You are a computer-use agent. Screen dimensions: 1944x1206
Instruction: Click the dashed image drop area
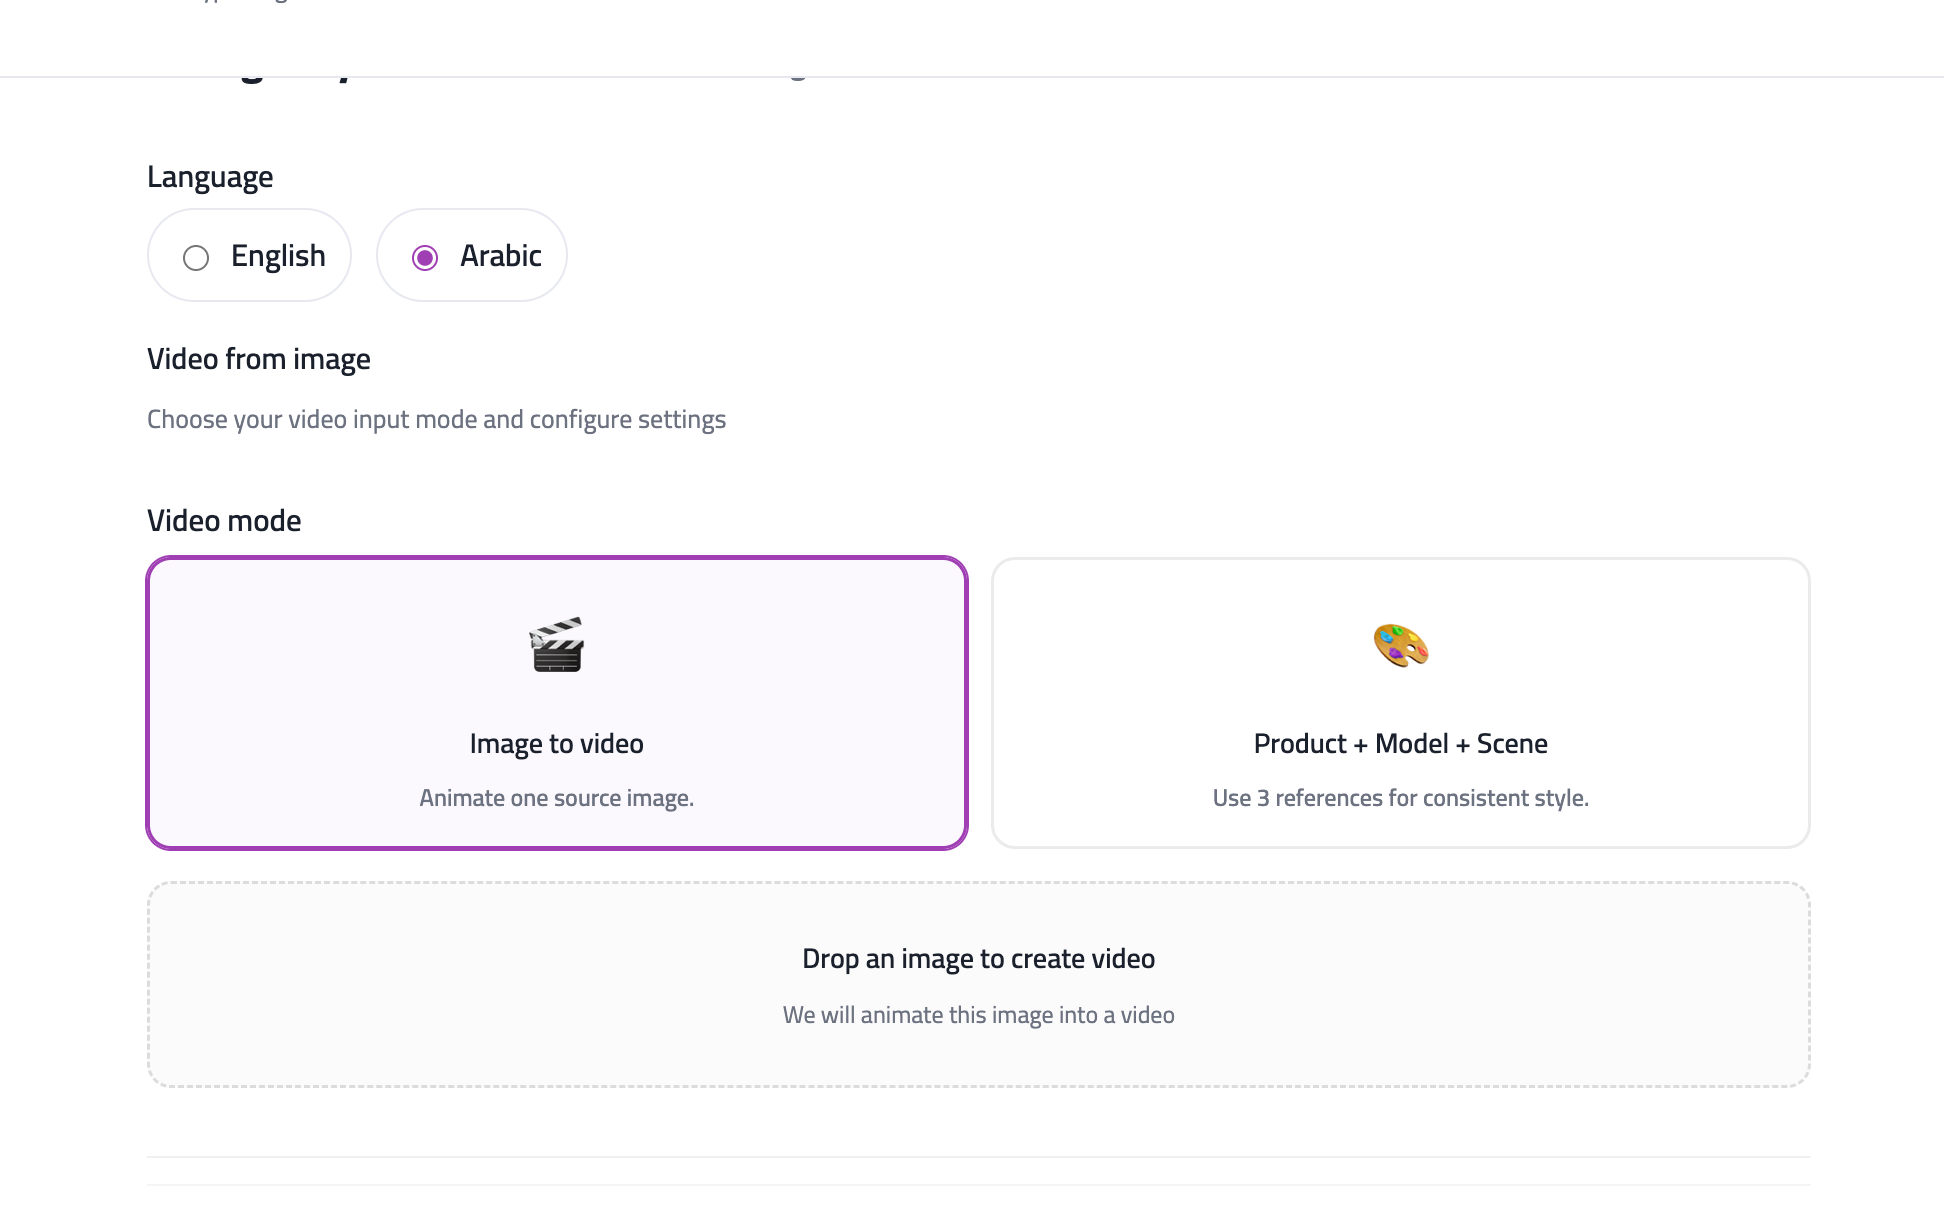[x=977, y=985]
